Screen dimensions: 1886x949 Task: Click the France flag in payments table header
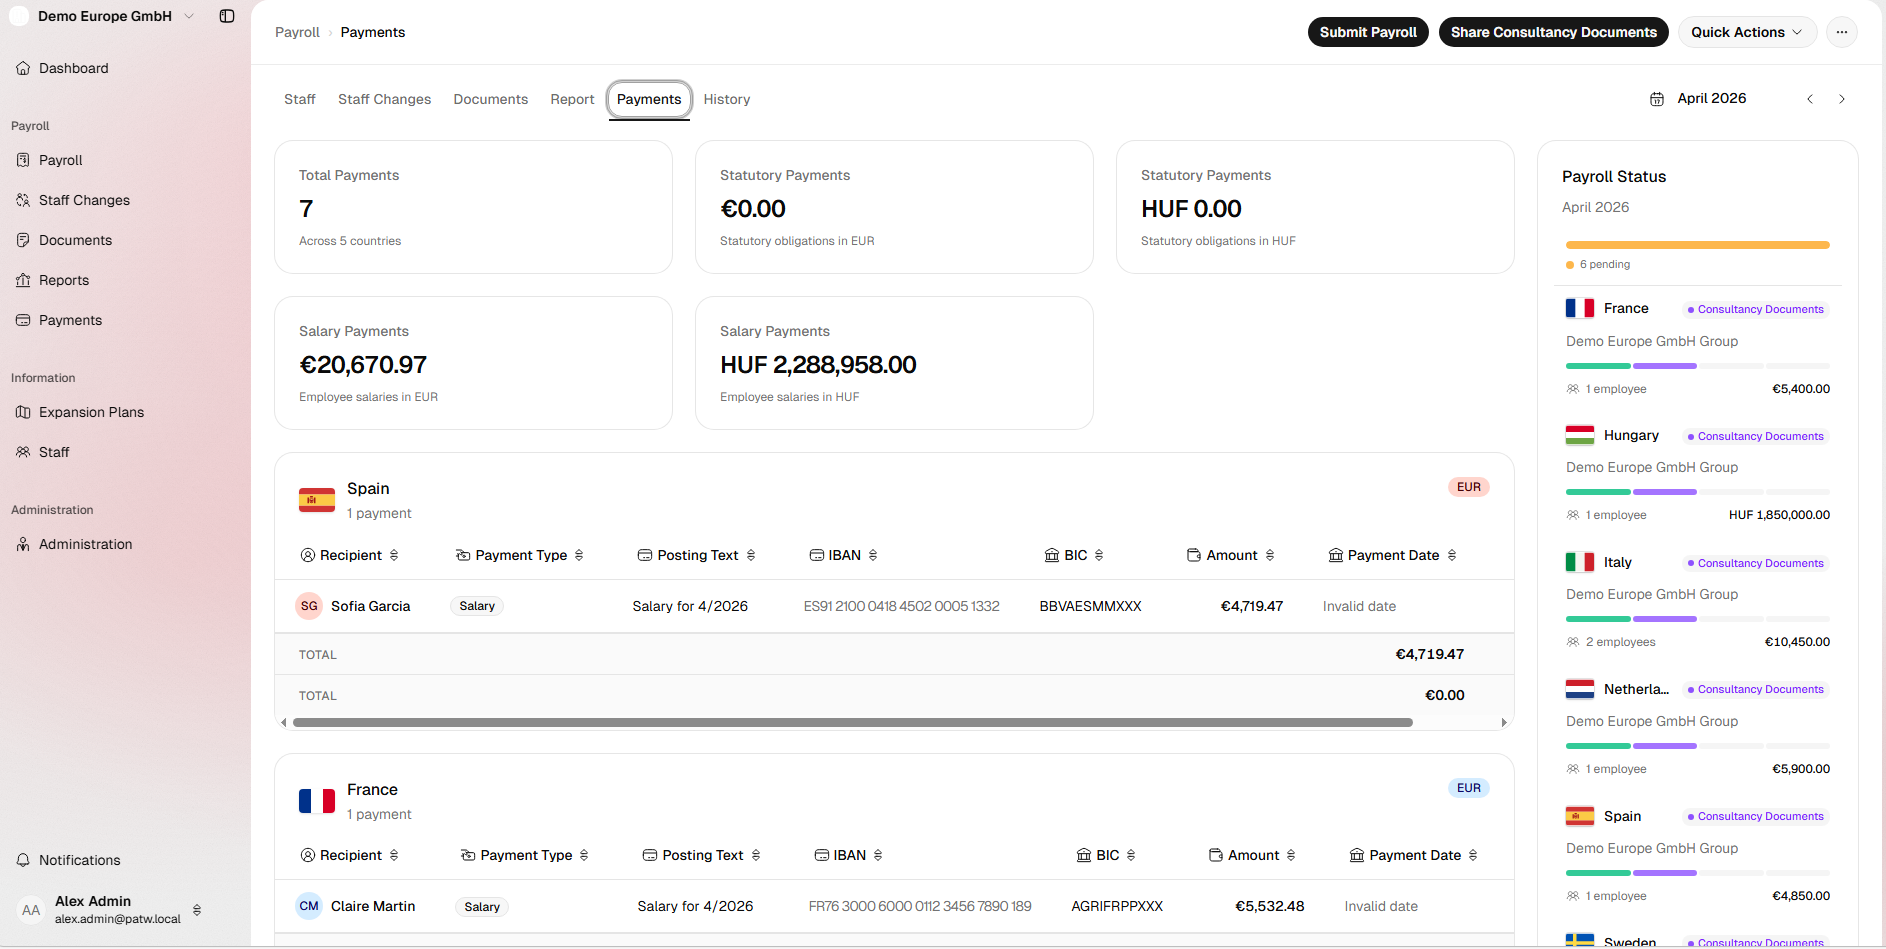coord(317,801)
